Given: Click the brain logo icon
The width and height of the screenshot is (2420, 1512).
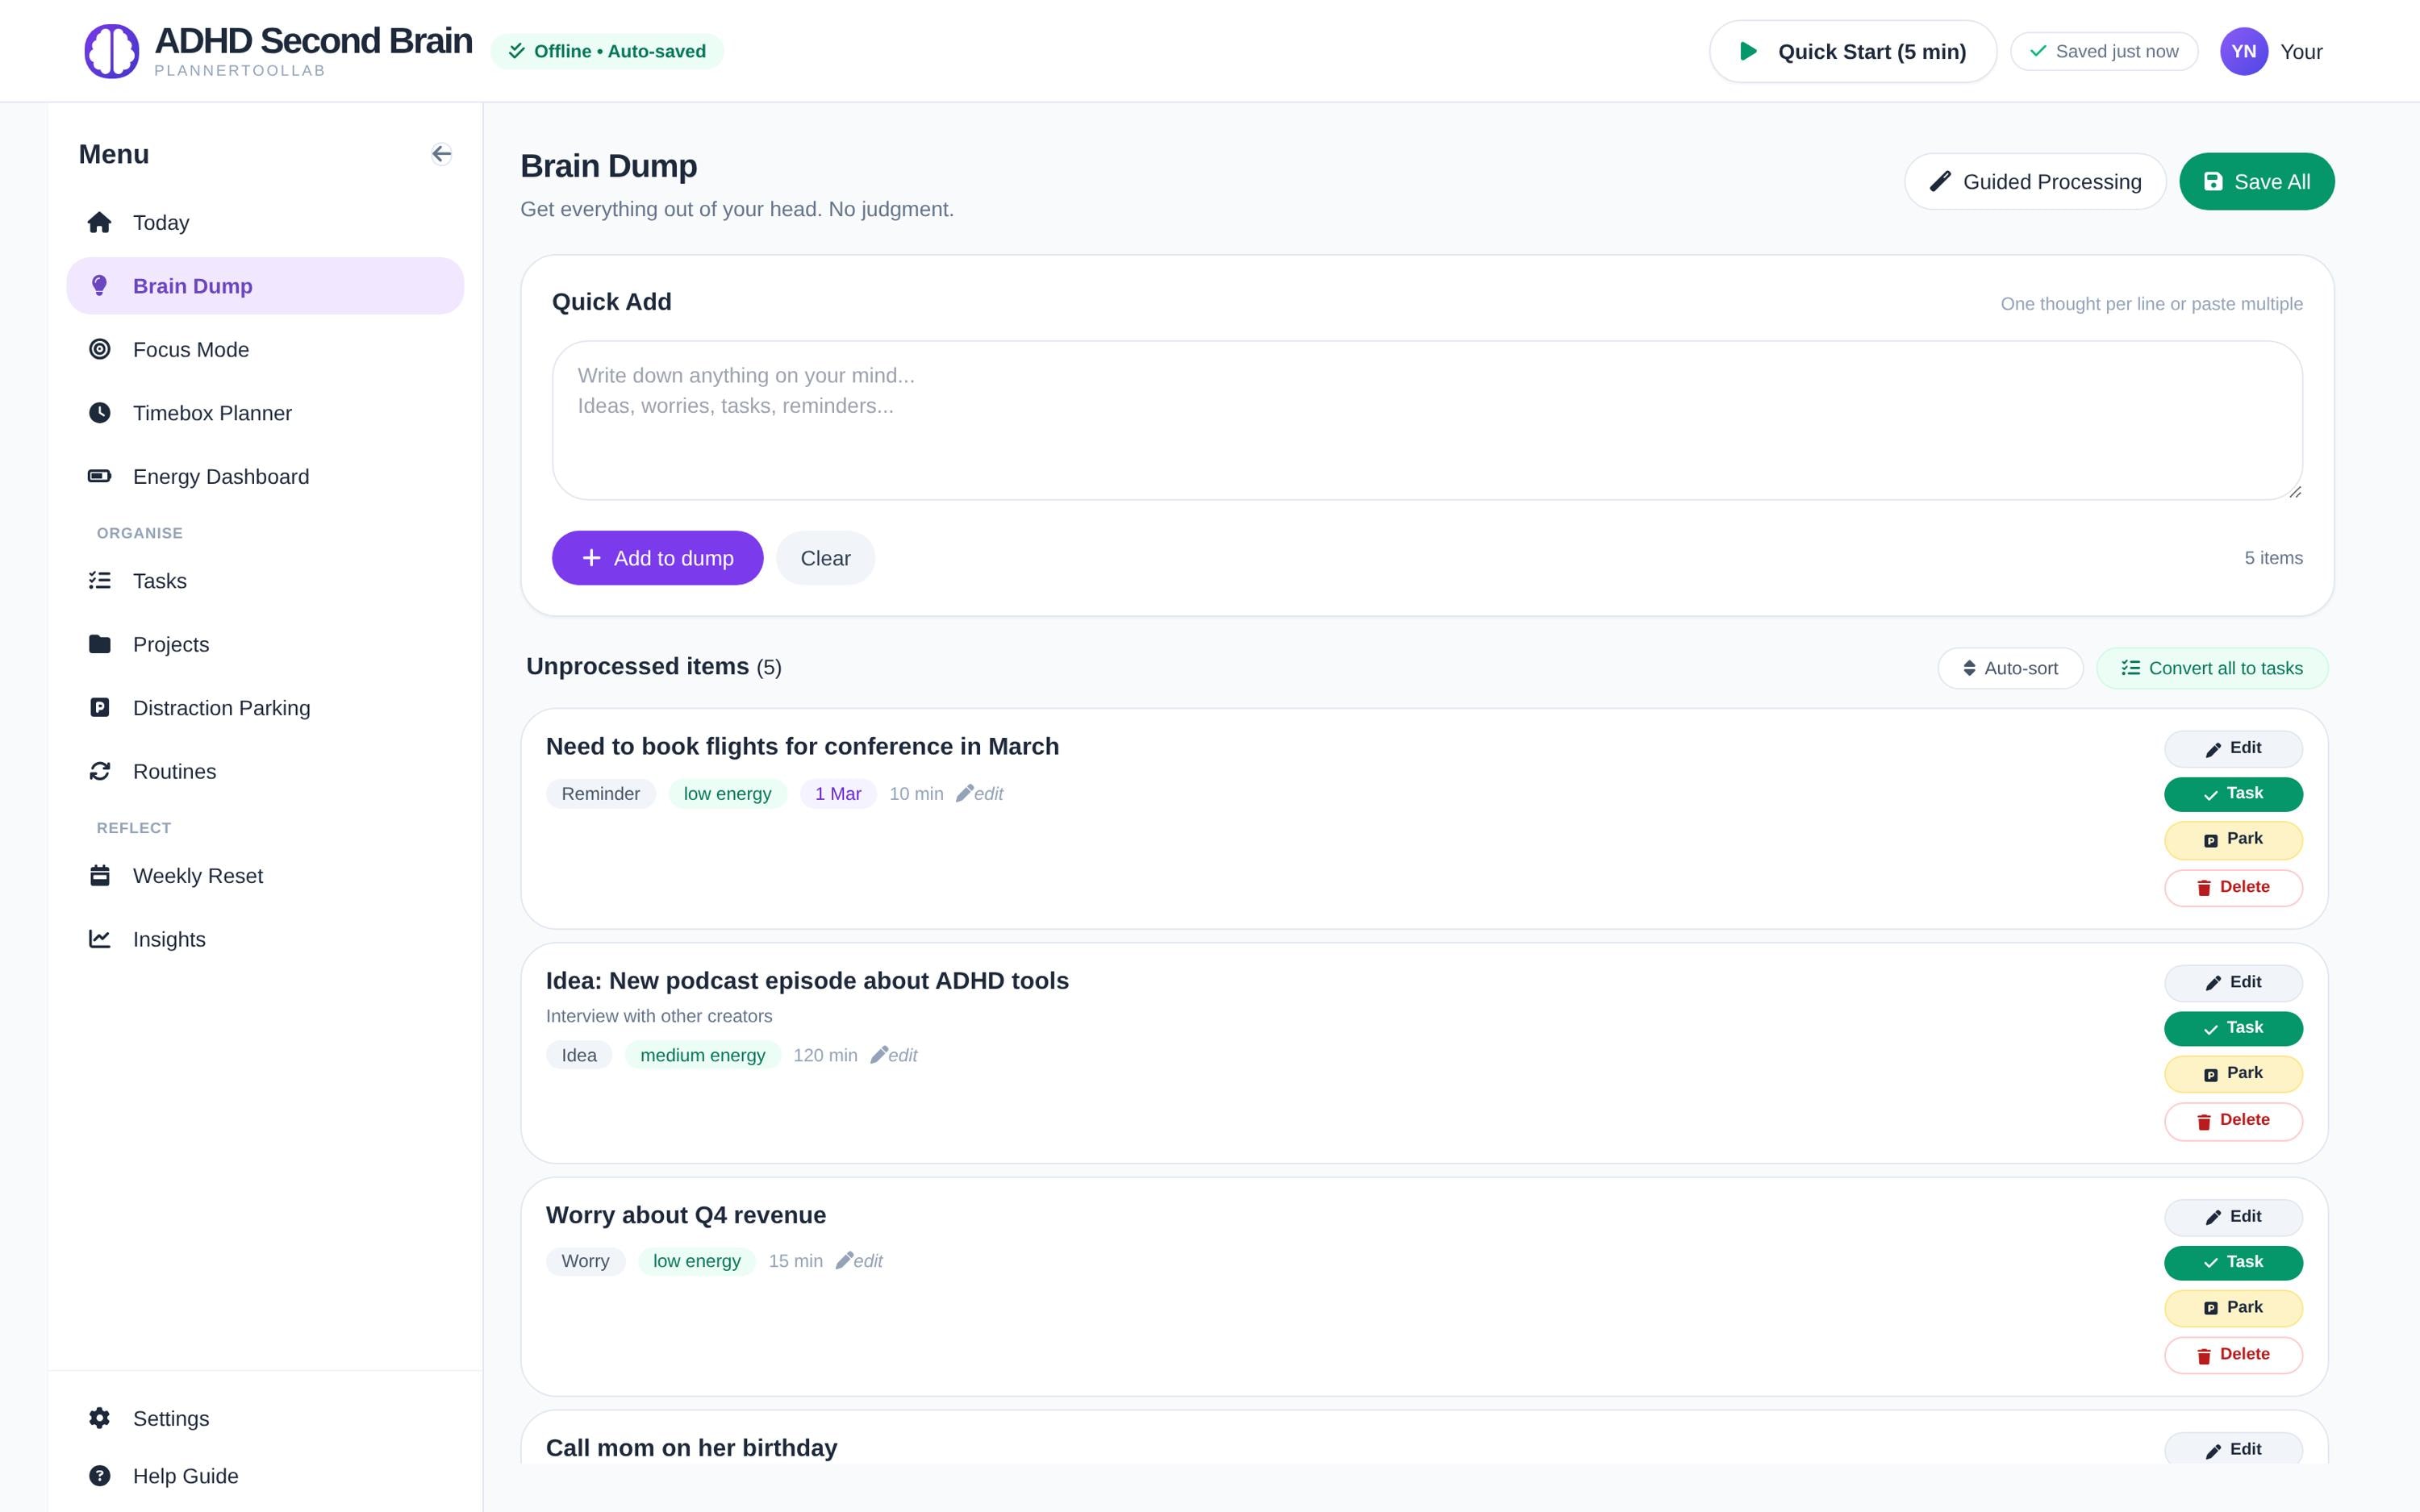Looking at the screenshot, I should tap(111, 51).
